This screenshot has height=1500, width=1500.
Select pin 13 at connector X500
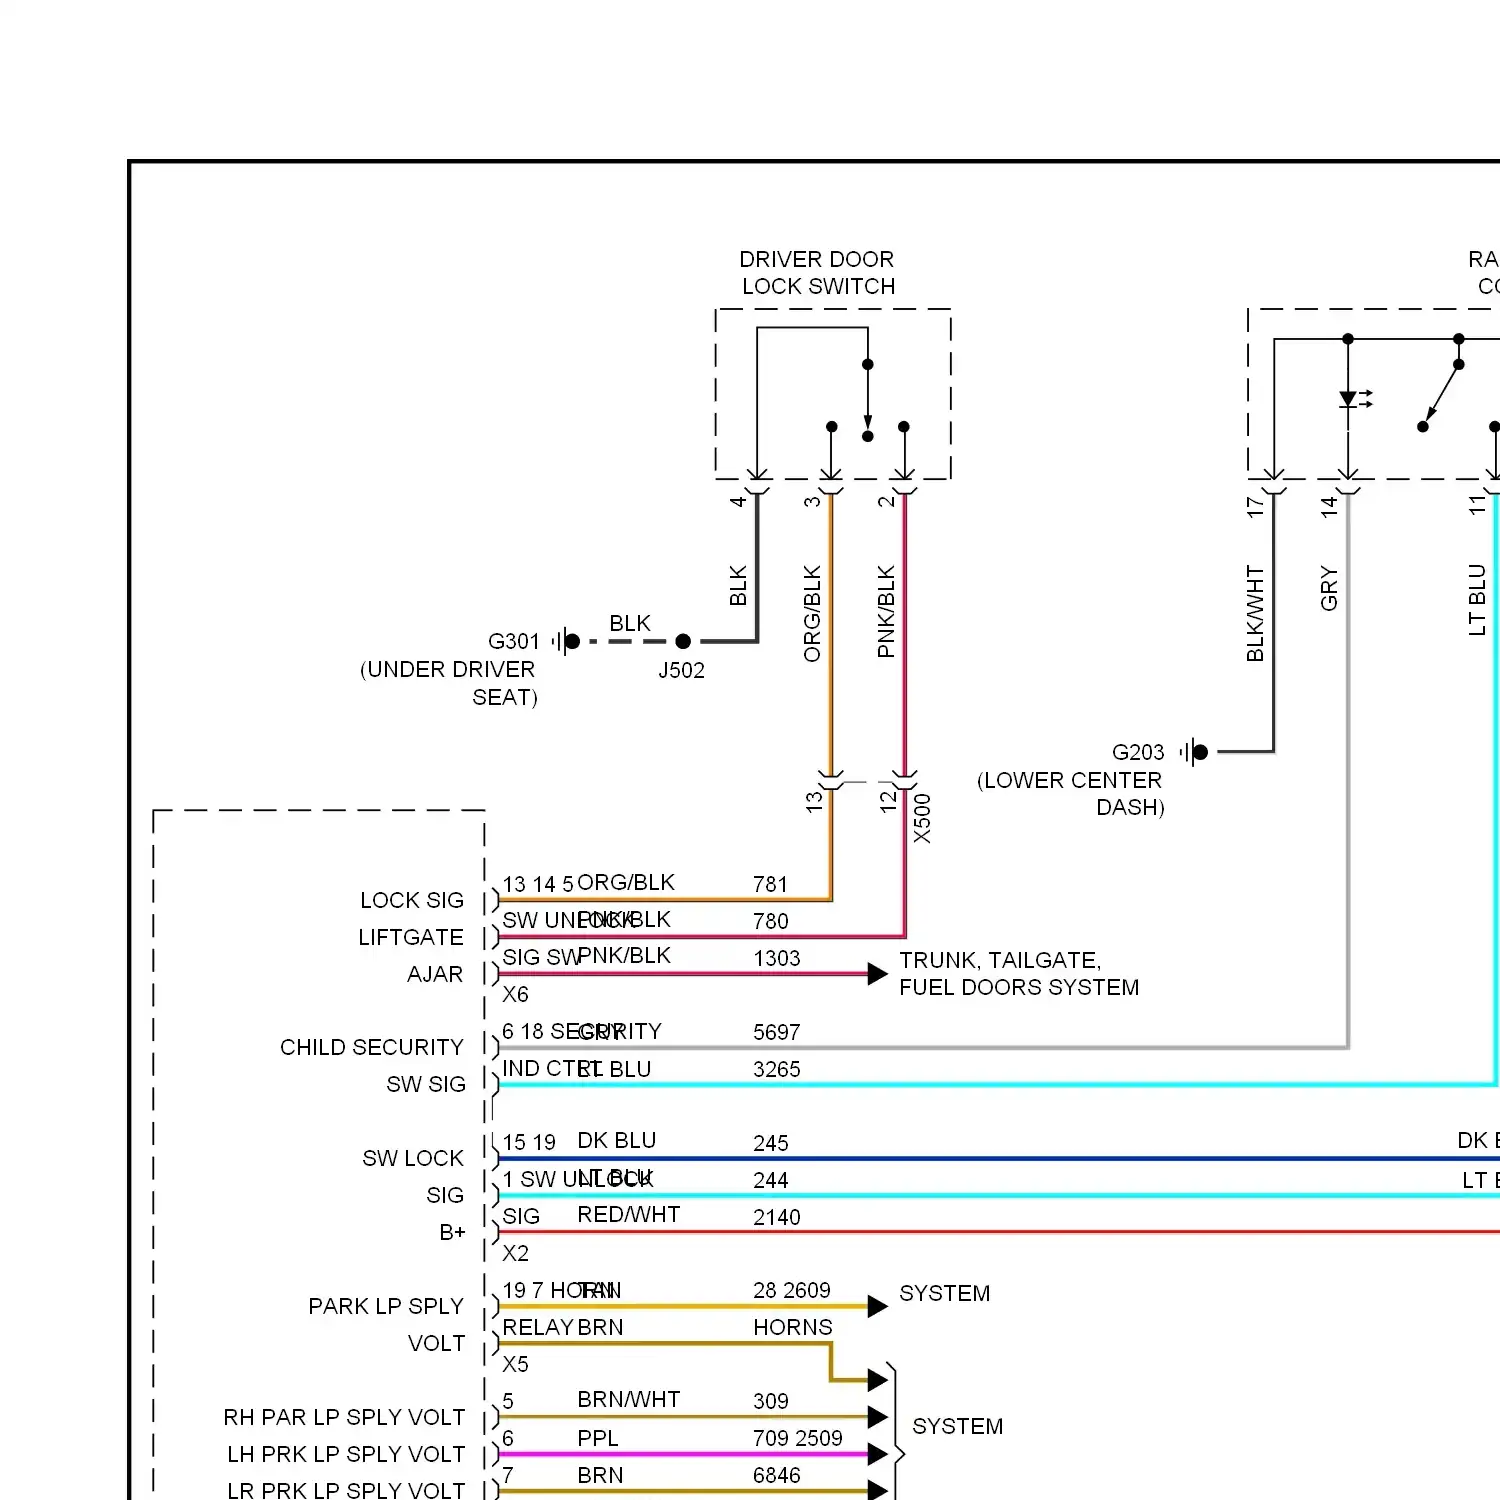pos(813,801)
